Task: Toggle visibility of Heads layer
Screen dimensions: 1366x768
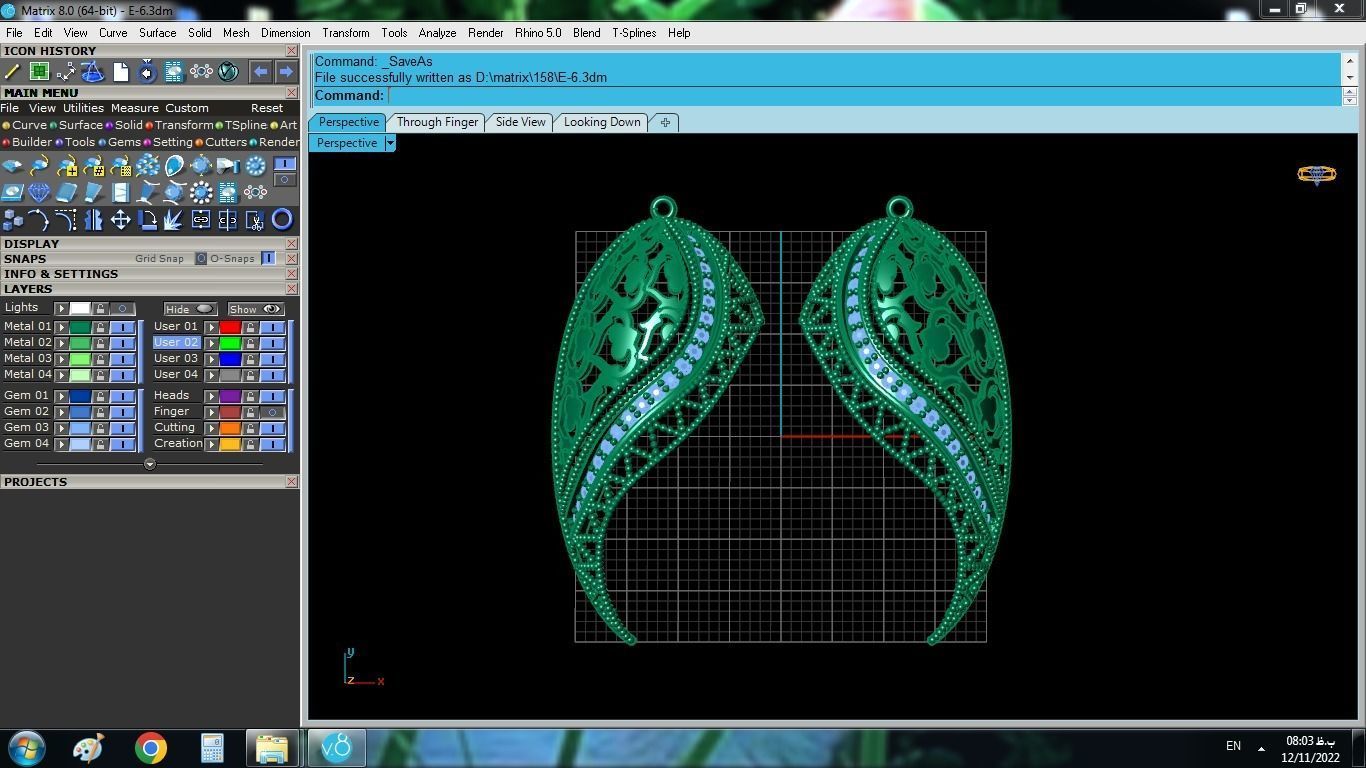Action: (272, 396)
